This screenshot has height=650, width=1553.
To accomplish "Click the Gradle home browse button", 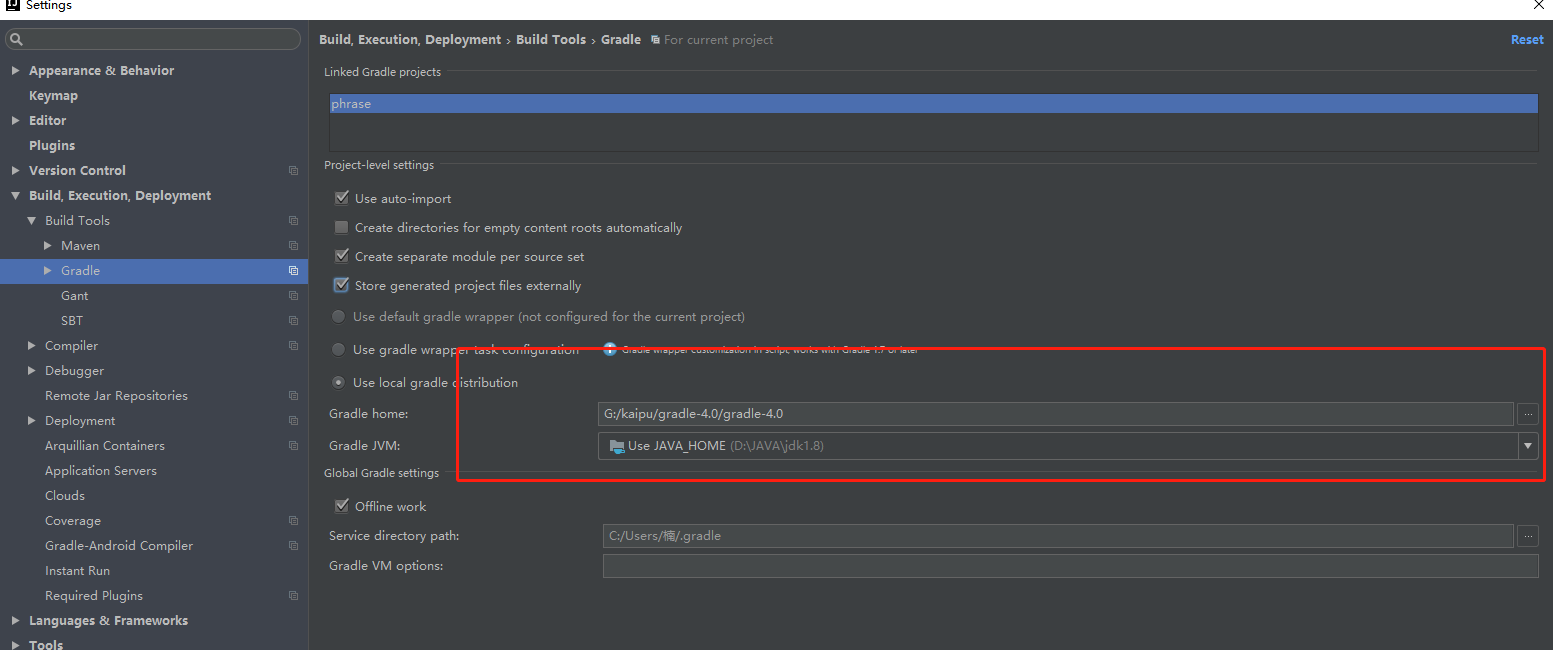I will click(1528, 414).
